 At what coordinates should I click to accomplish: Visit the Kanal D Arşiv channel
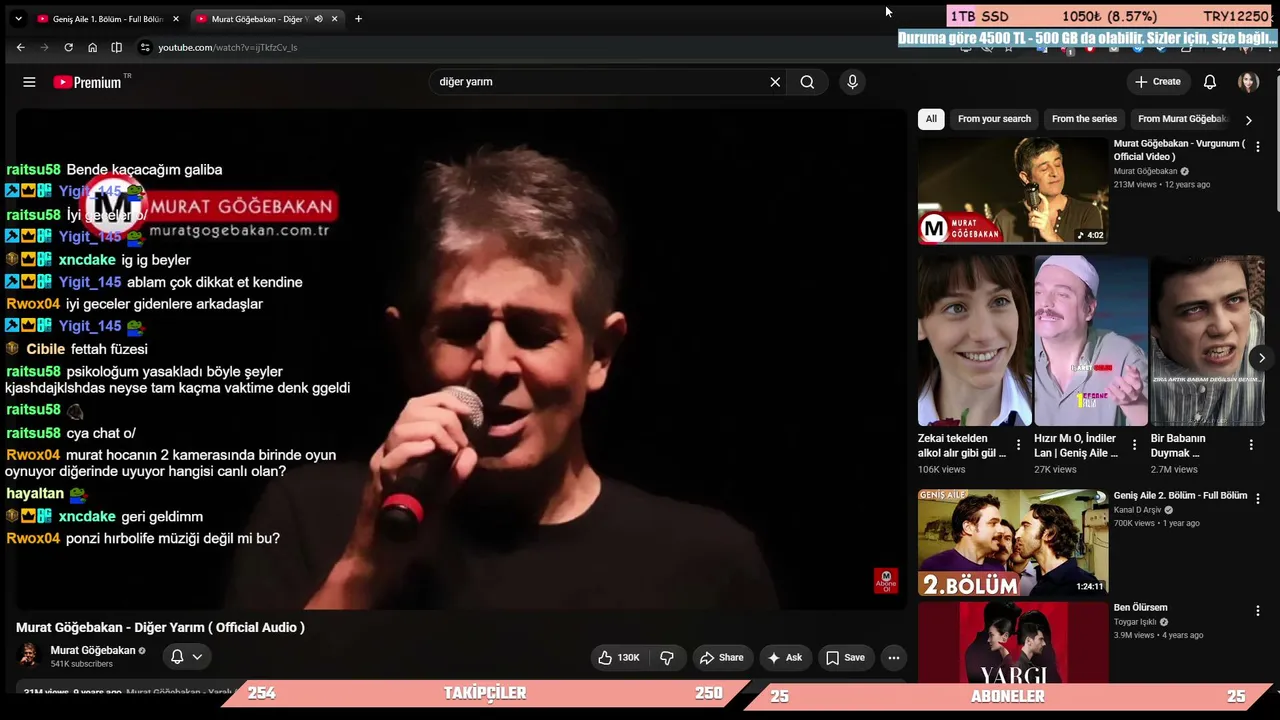pyautogui.click(x=1138, y=510)
